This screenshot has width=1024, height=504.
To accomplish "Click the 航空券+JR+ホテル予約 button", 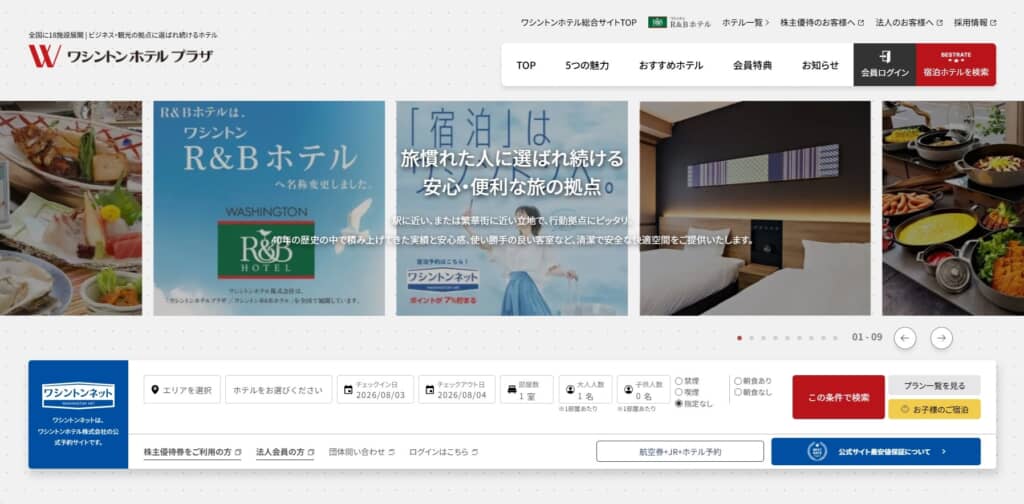I will click(x=680, y=451).
